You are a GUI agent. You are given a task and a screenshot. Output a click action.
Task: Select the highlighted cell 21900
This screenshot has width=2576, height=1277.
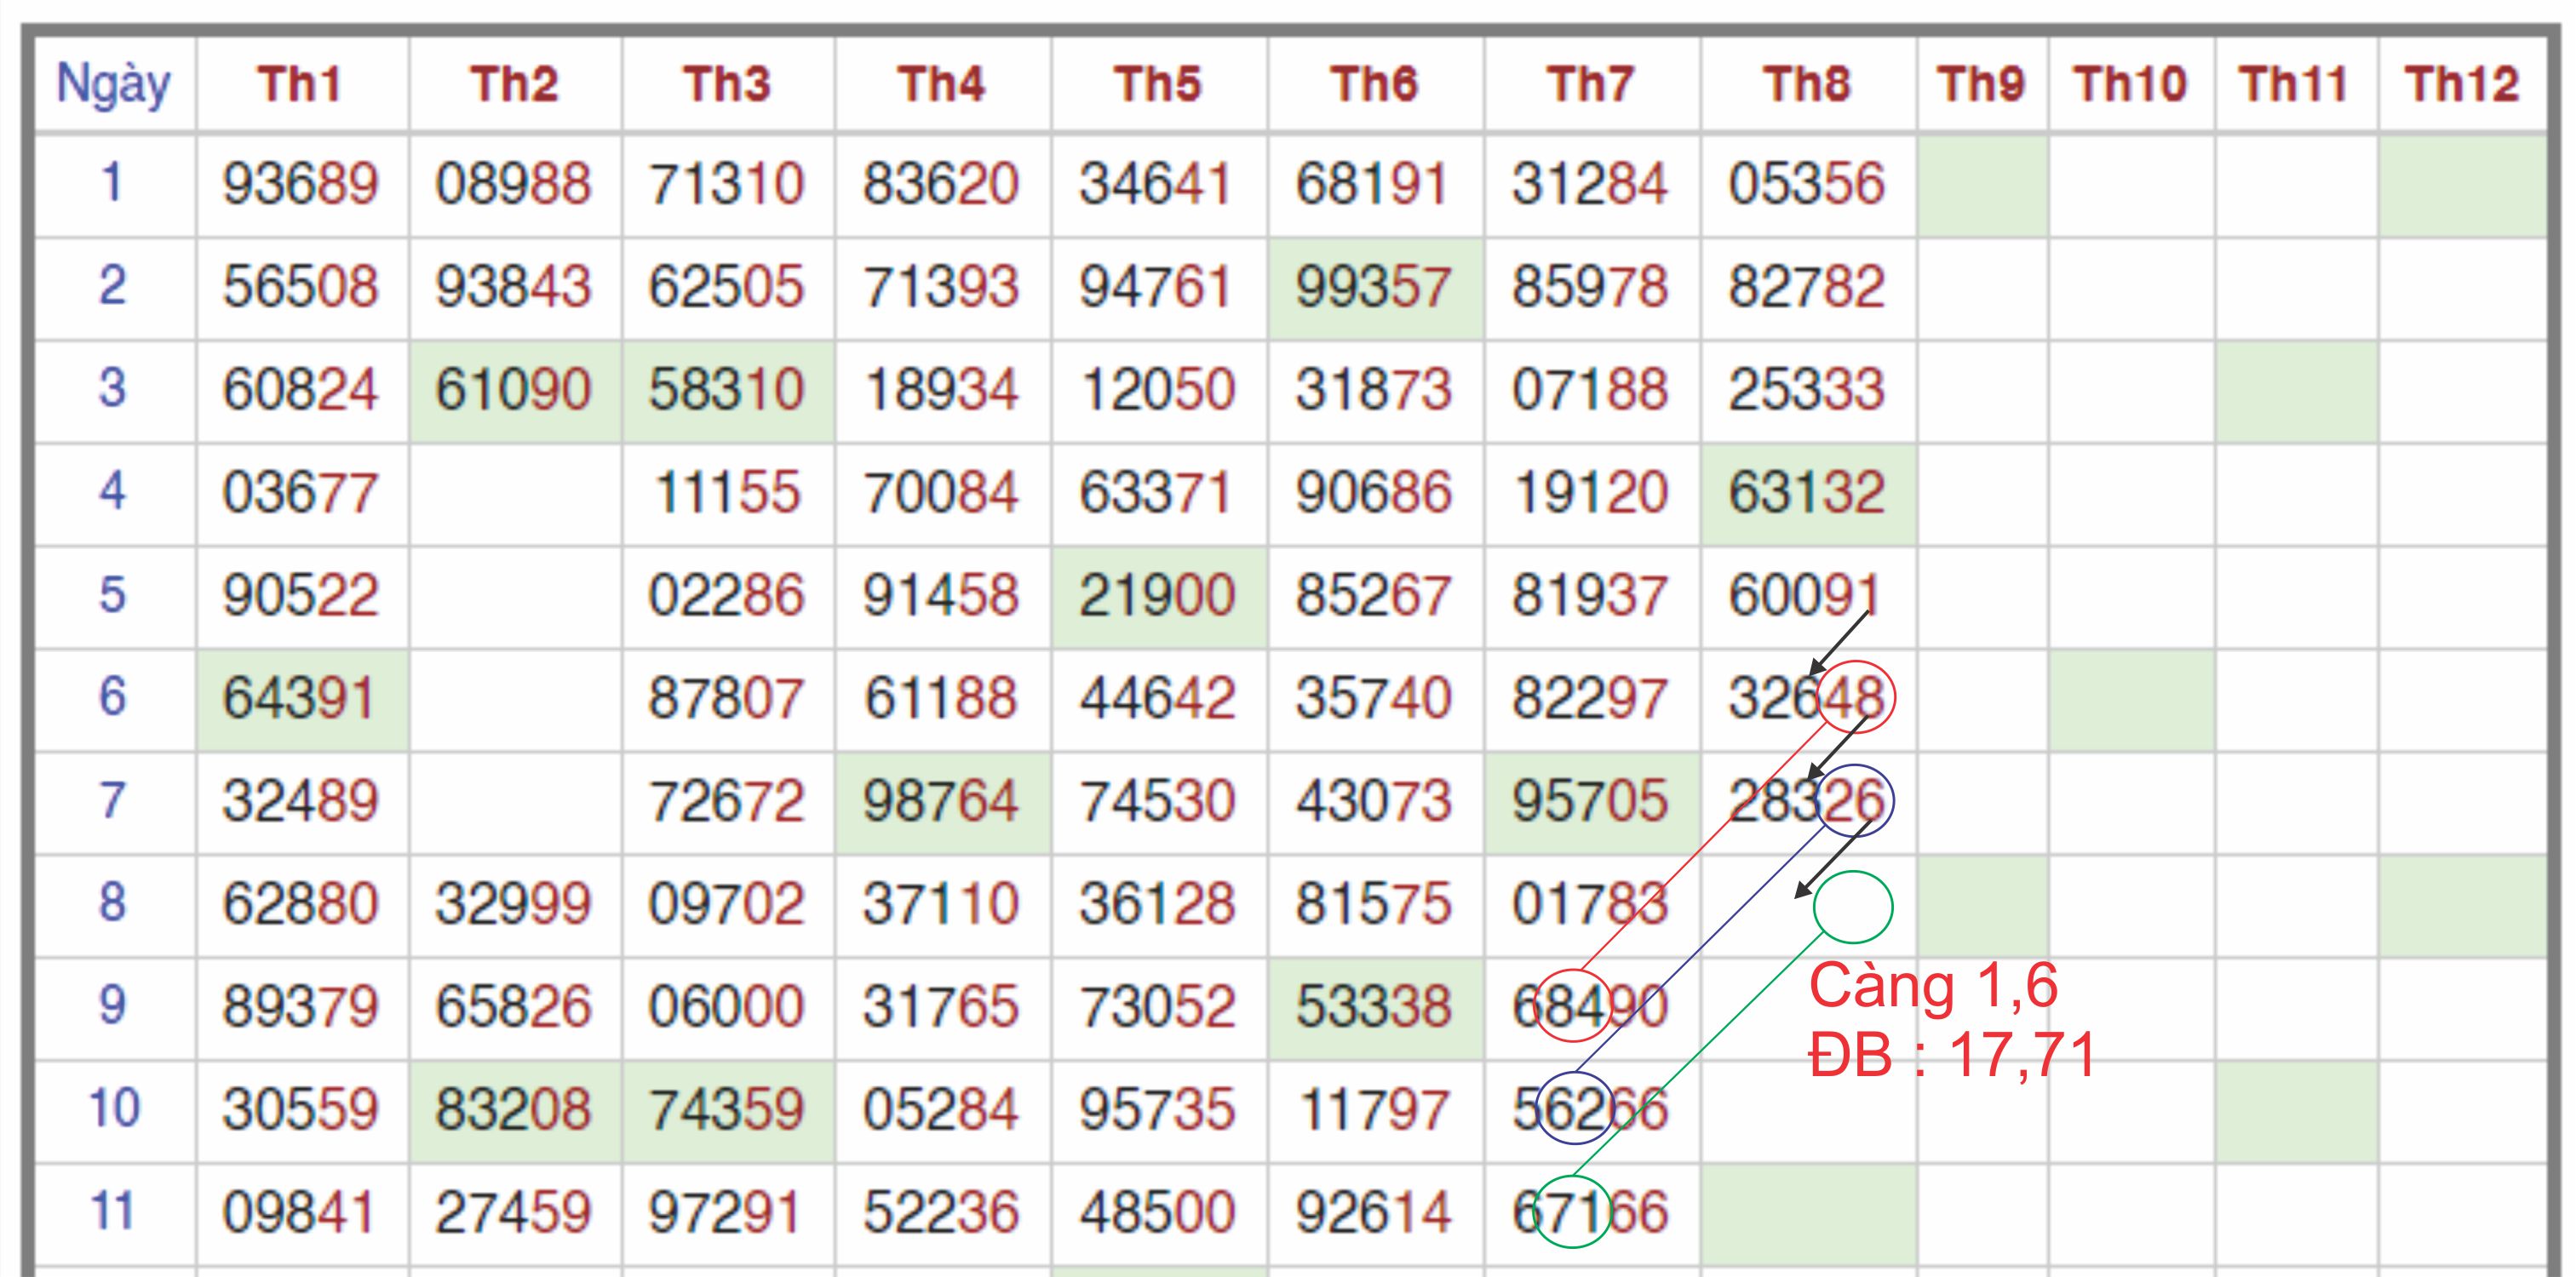pos(1157,596)
